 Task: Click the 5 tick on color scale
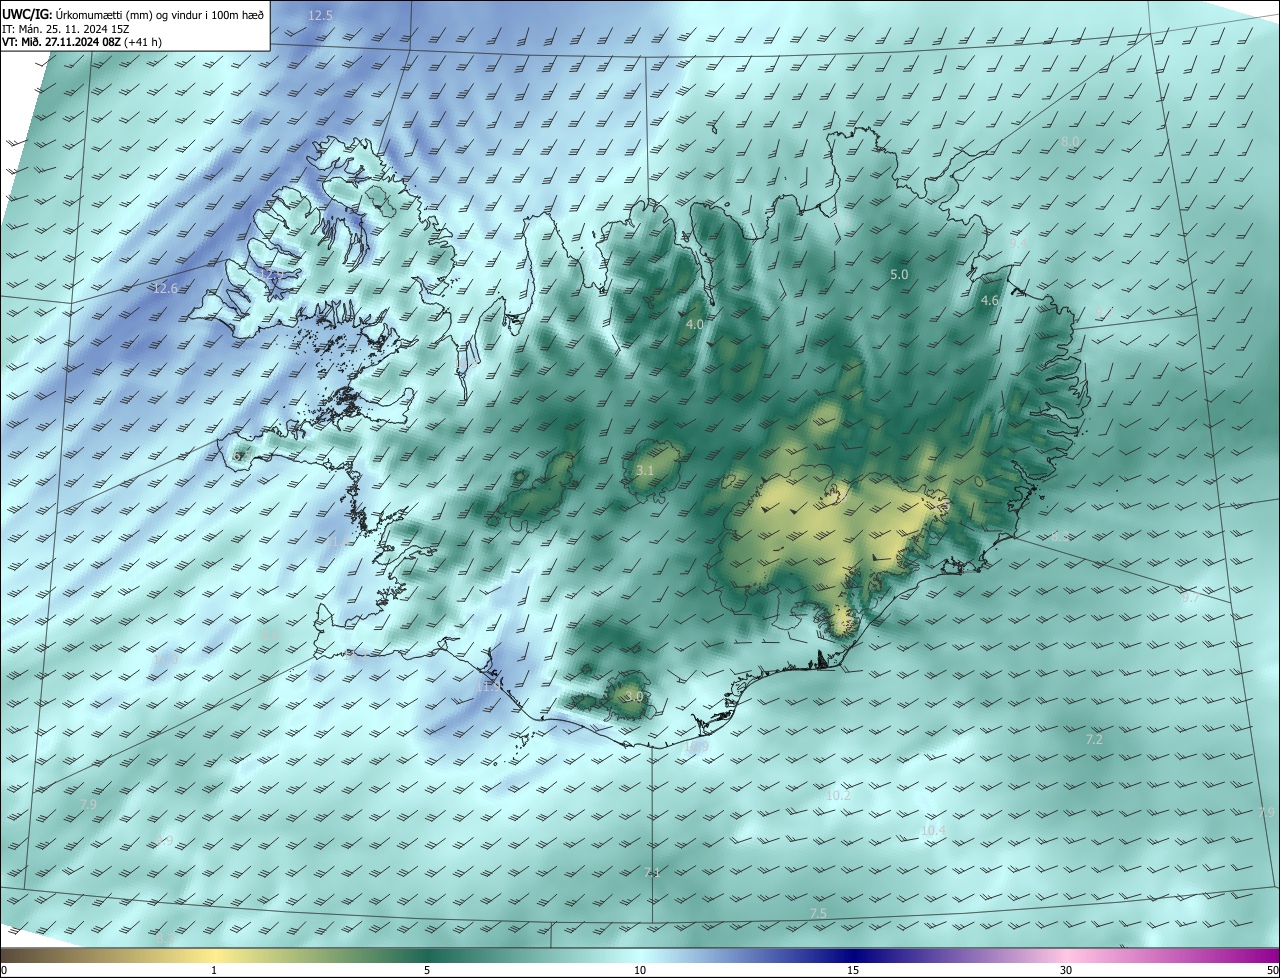coord(427,970)
